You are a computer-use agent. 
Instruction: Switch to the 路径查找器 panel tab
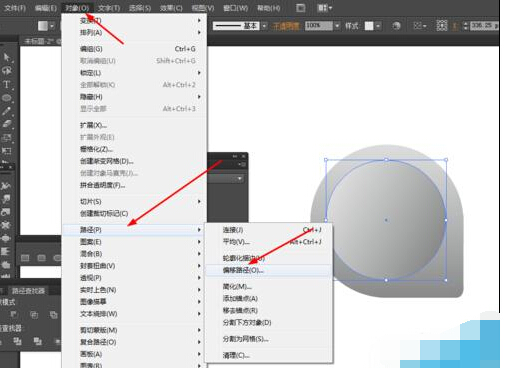pyautogui.click(x=28, y=291)
